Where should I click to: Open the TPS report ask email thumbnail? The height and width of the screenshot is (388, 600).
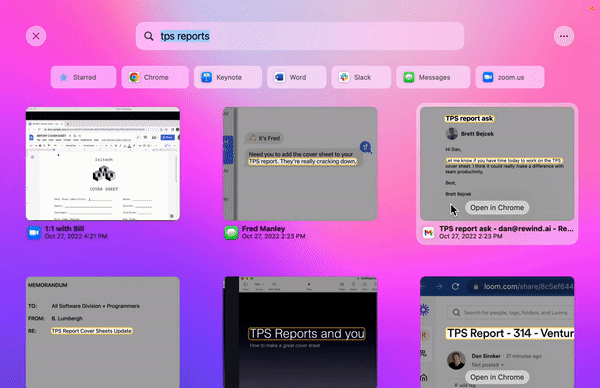point(497,164)
